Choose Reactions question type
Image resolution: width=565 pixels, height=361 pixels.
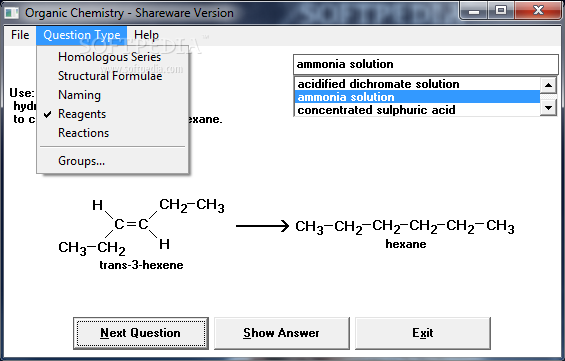(x=112, y=133)
